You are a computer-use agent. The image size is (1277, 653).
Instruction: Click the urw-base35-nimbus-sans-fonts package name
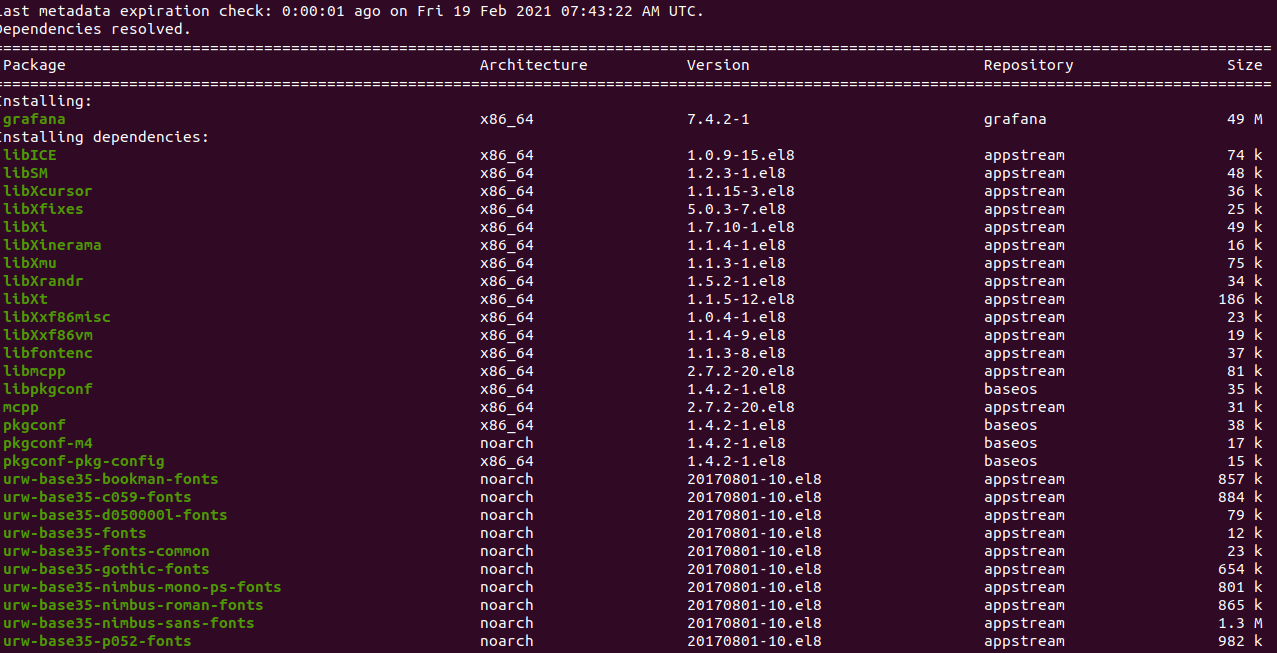(128, 623)
